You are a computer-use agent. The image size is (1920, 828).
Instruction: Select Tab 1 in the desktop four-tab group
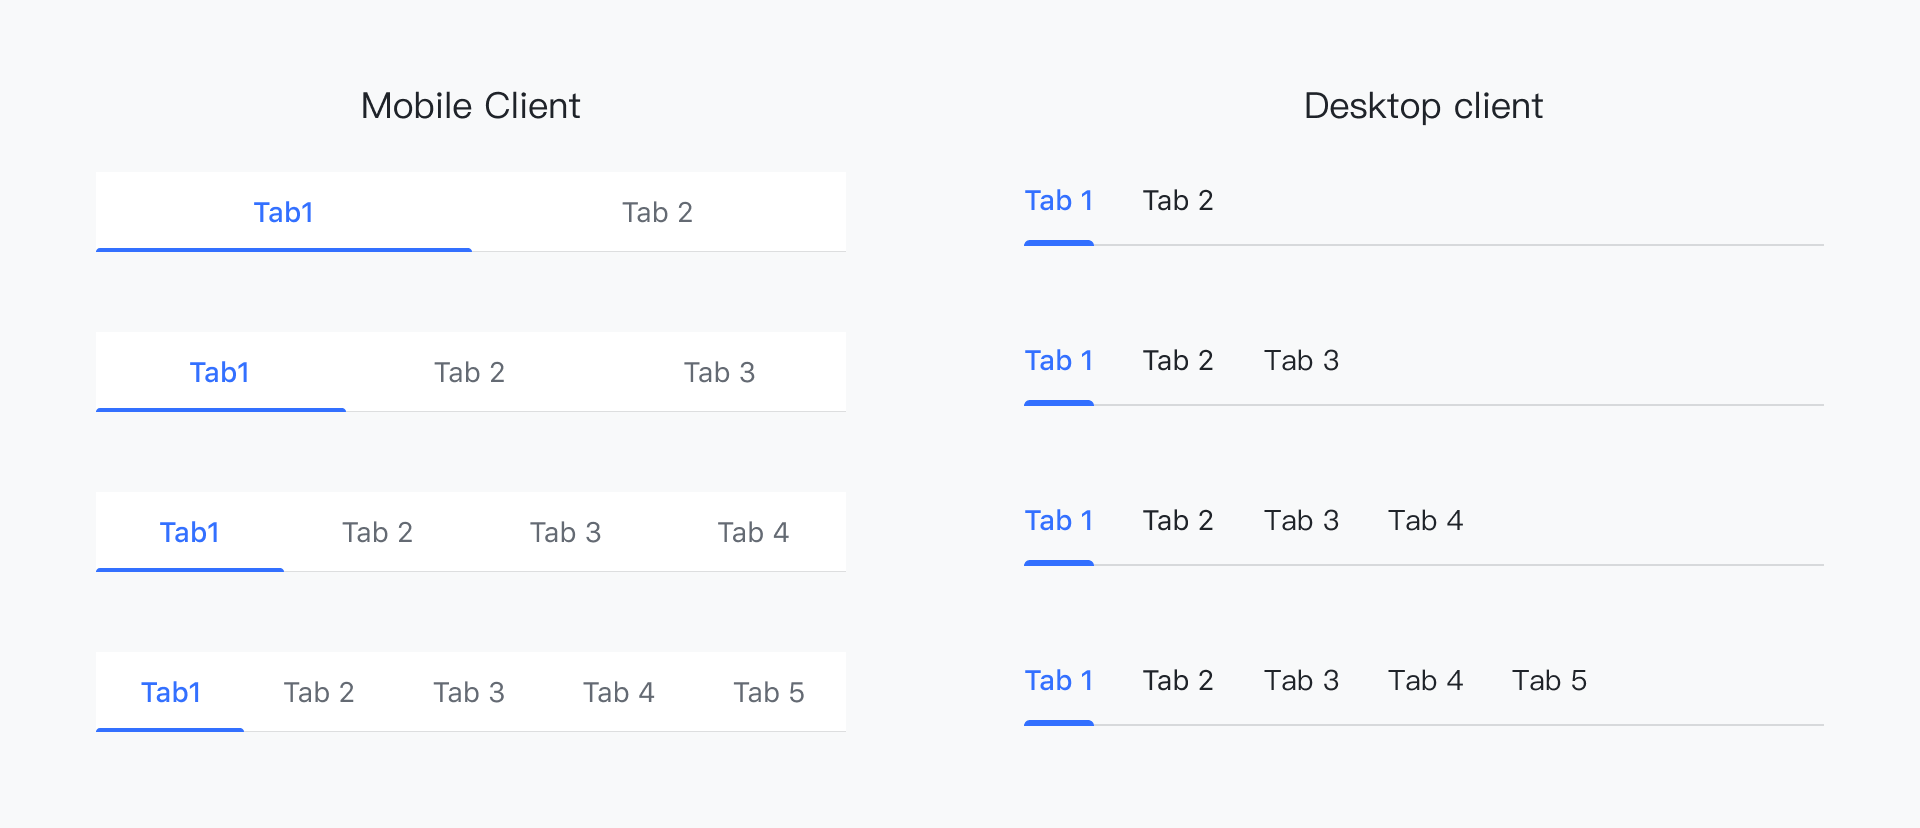pyautogui.click(x=1059, y=520)
